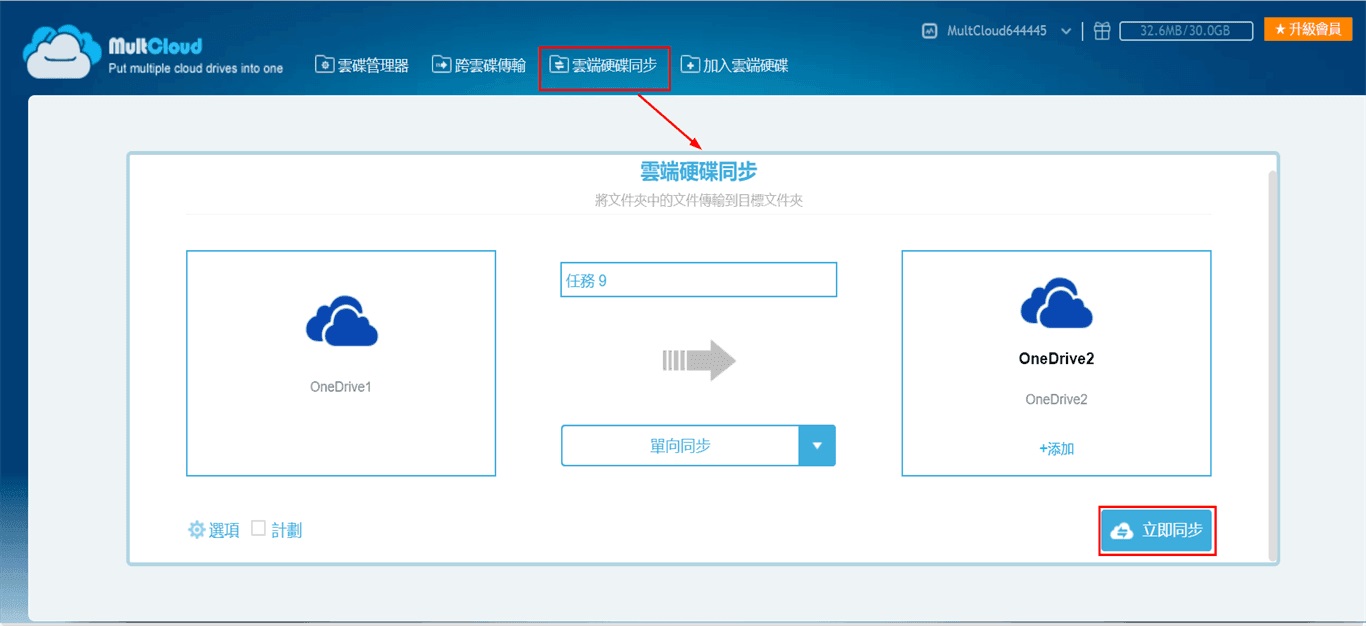The width and height of the screenshot is (1366, 626).
Task: Click the OneDrive2 target cloud icon
Action: coord(1056,303)
